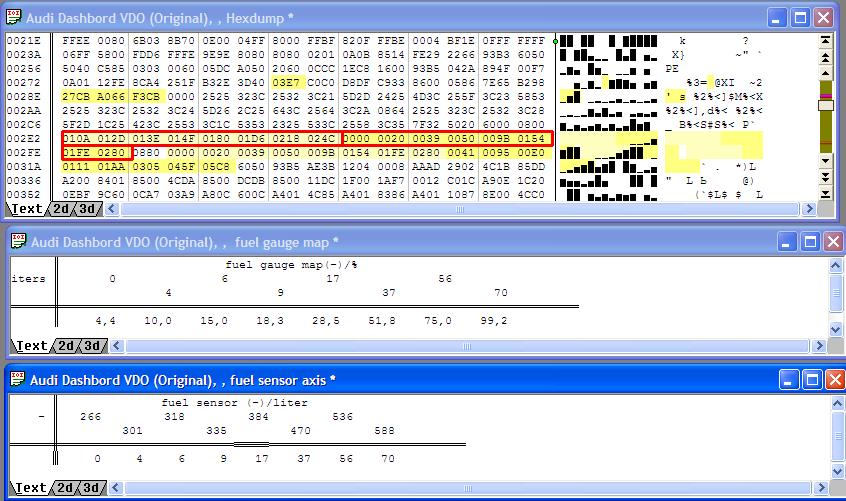Maximize the Hexdump window

pos(801,18)
